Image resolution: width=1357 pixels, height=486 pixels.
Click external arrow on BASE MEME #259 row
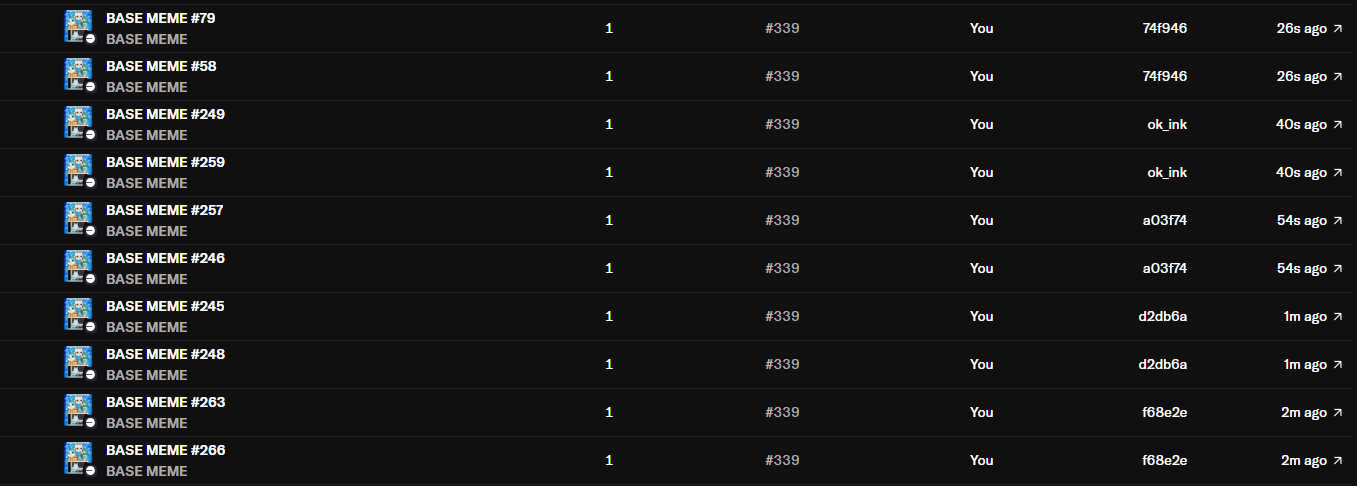[x=1338, y=173]
